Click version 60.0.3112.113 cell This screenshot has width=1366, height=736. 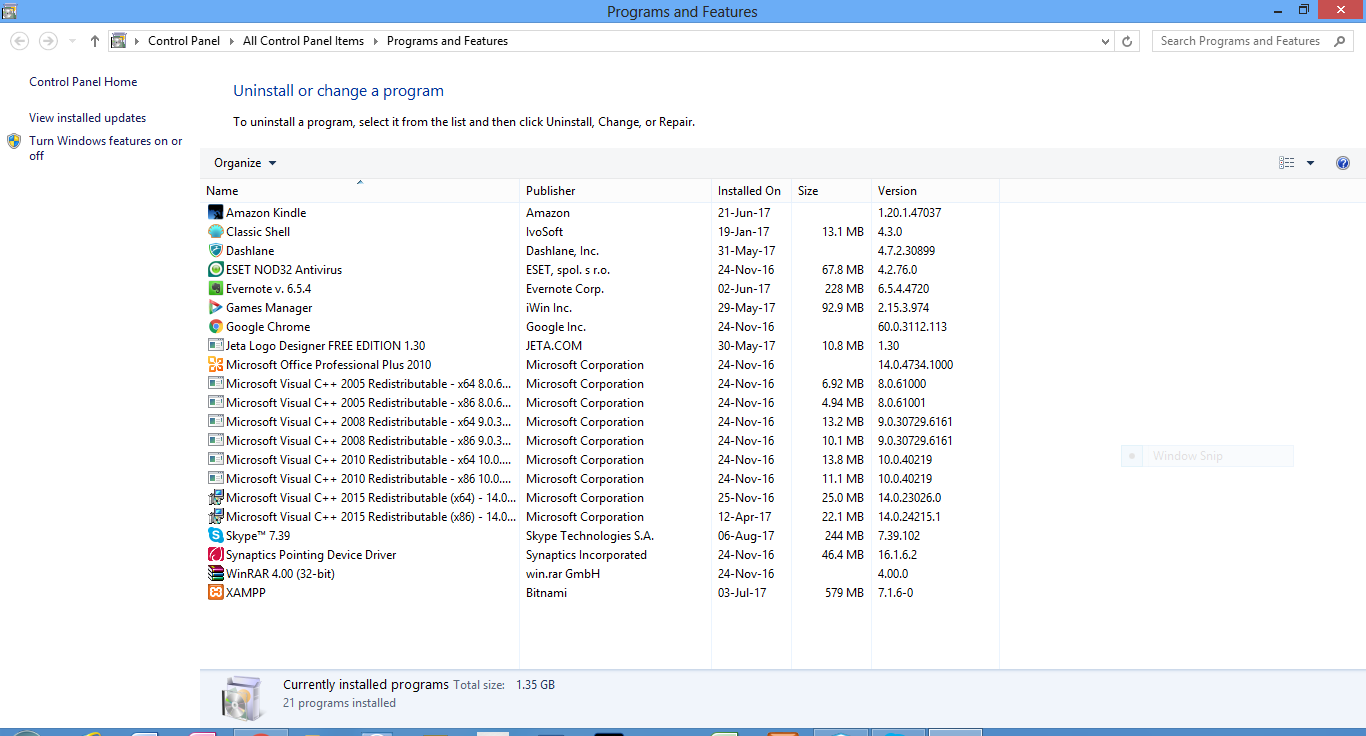[912, 326]
